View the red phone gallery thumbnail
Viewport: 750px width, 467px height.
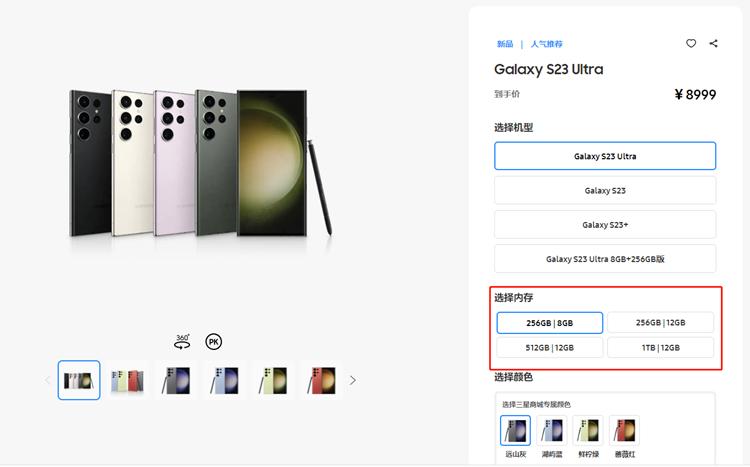tap(321, 380)
